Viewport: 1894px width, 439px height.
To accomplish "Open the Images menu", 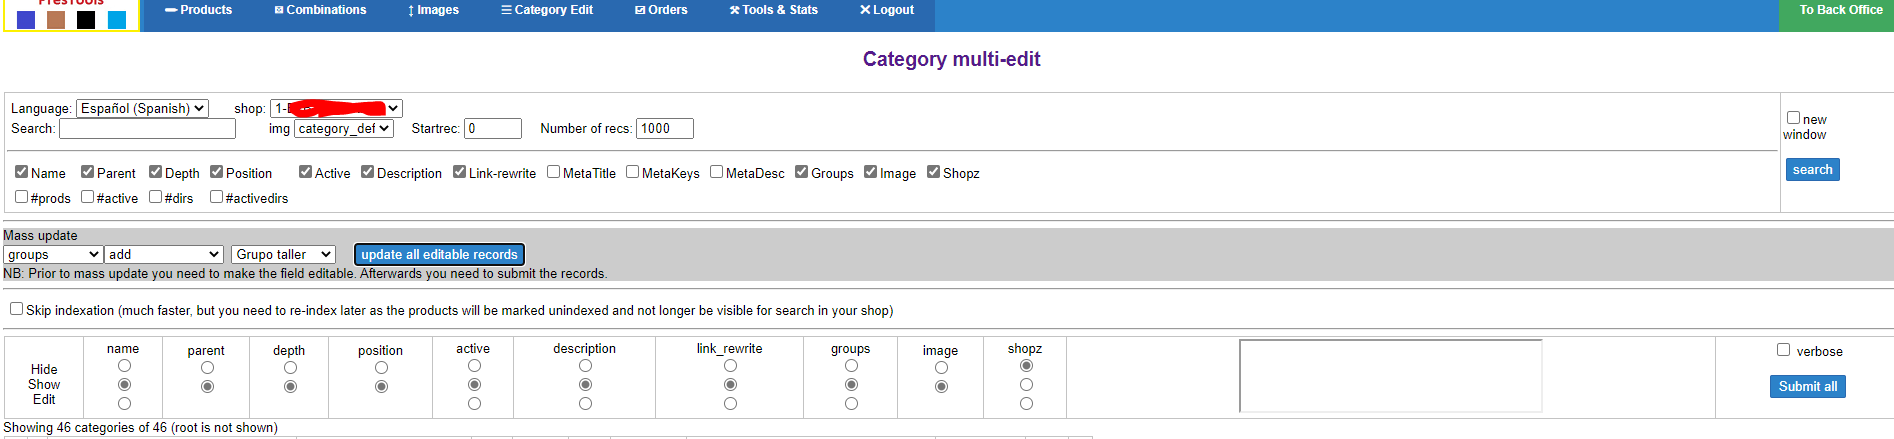I will [433, 10].
